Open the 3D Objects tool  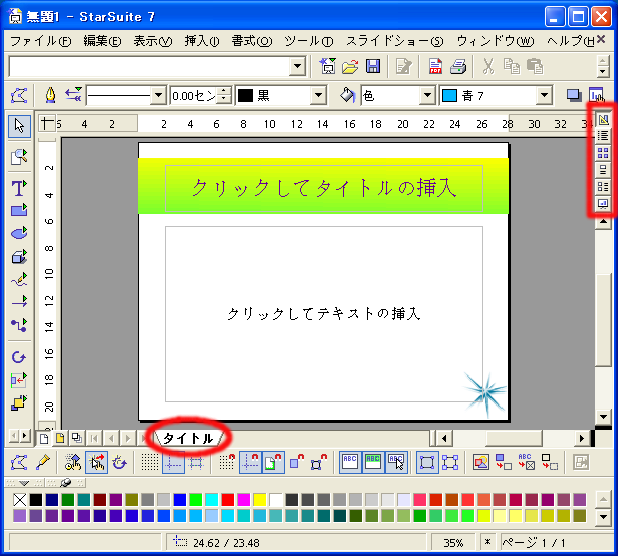(x=19, y=257)
